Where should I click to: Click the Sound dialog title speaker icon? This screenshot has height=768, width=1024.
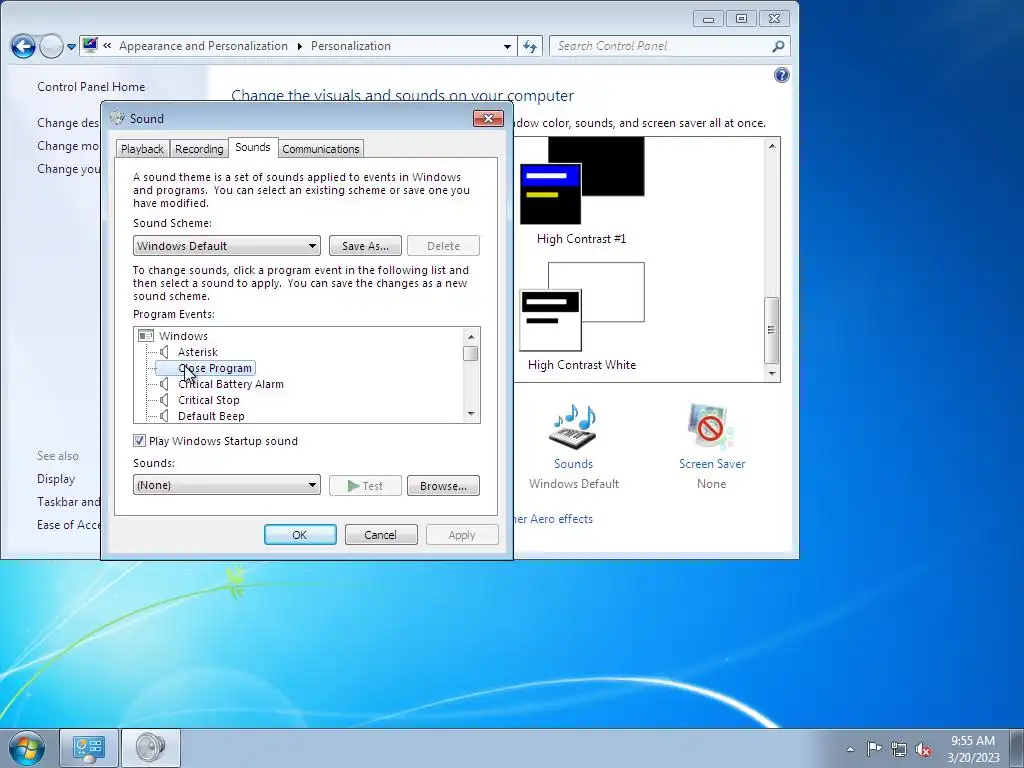coord(117,118)
